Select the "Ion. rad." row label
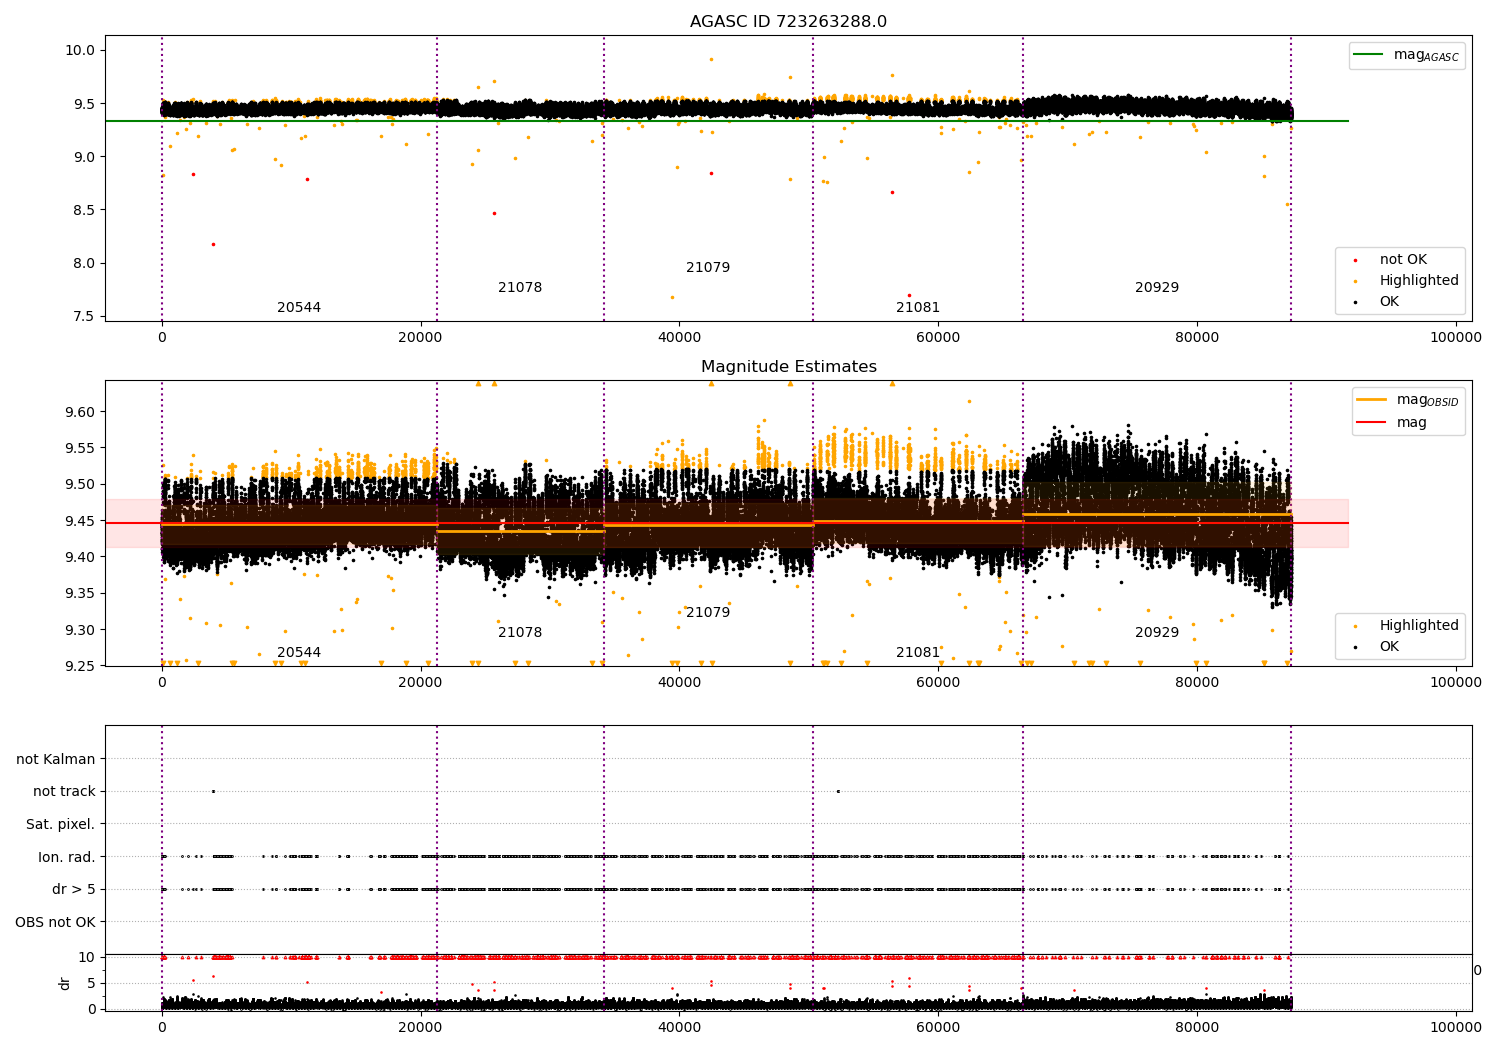Viewport: 1500px width, 1050px height. (x=67, y=857)
